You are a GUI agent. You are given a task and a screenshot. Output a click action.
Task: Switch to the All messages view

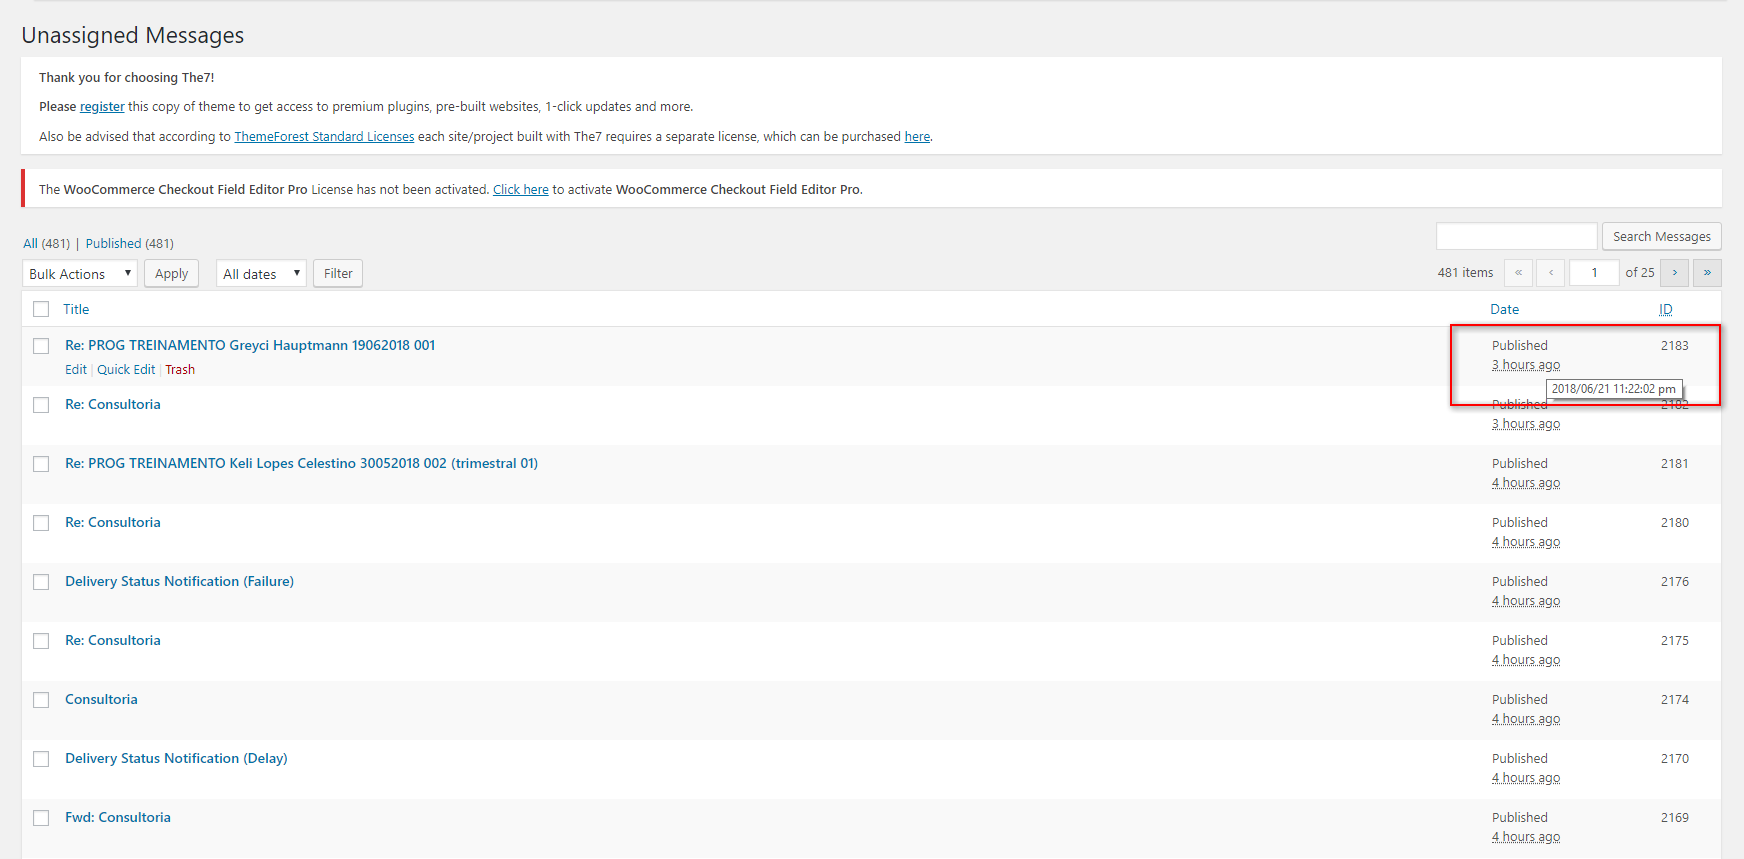31,244
